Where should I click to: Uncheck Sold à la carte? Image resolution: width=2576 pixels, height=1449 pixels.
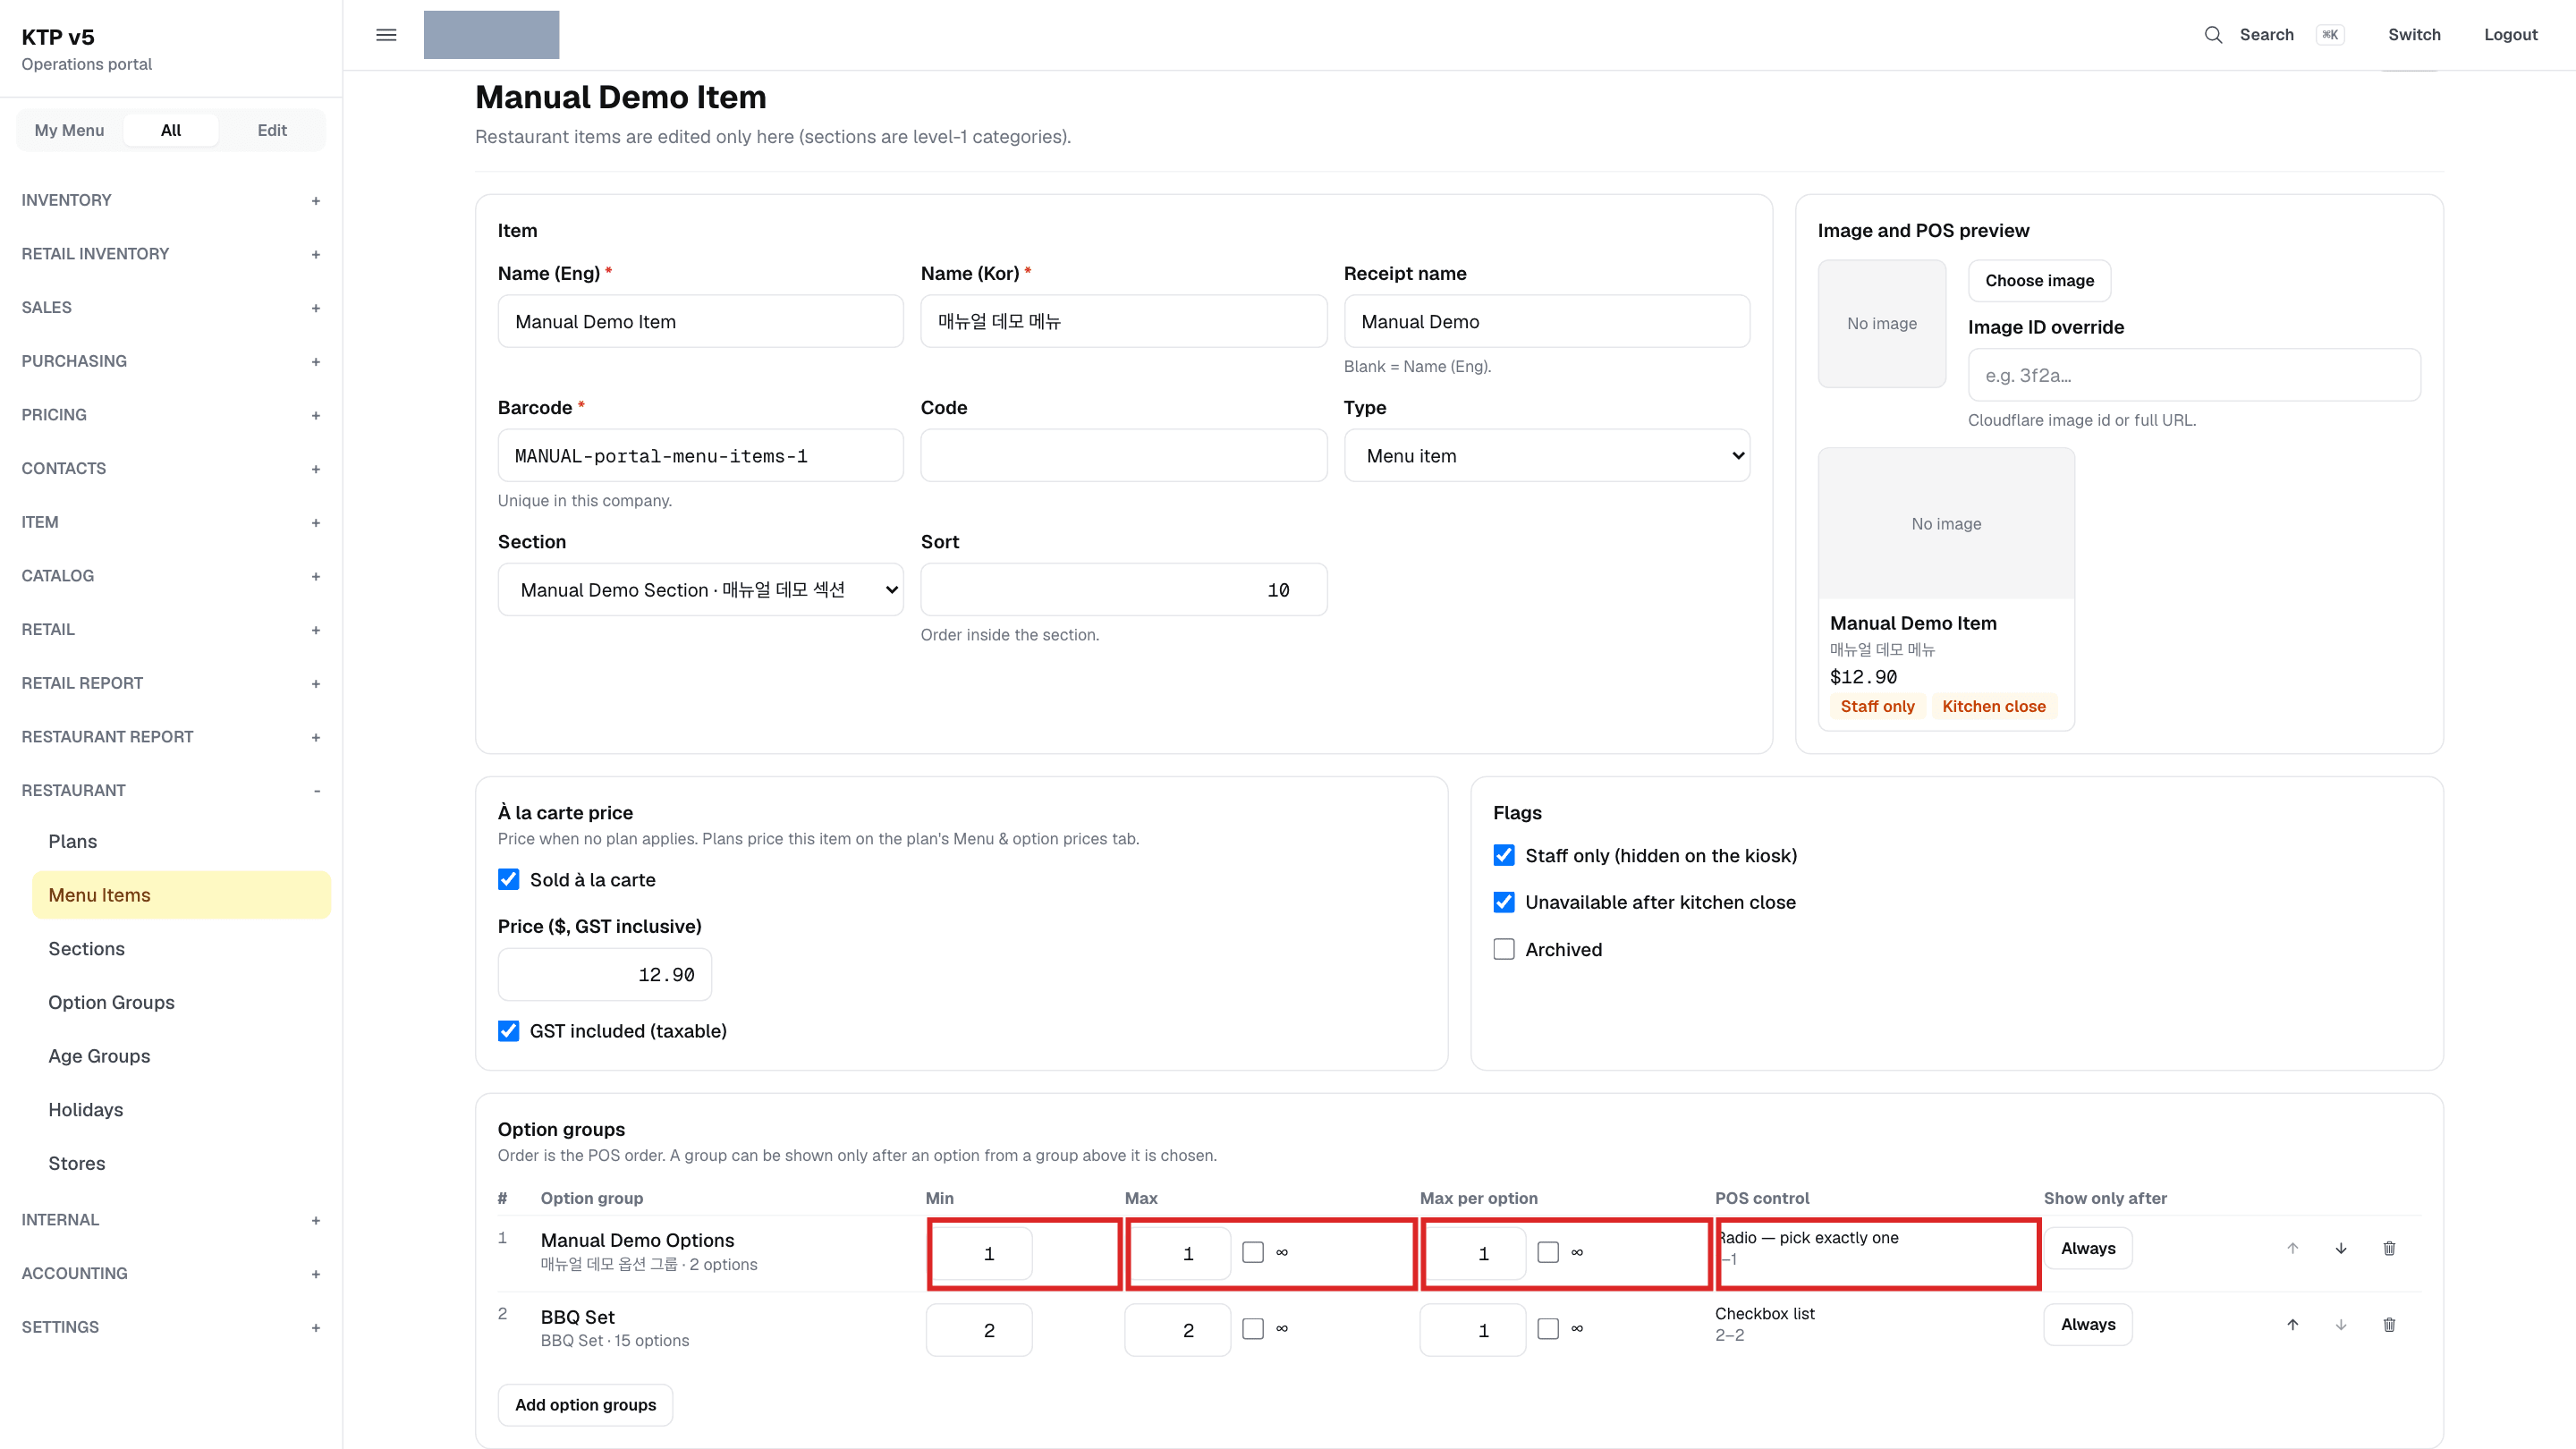(508, 879)
